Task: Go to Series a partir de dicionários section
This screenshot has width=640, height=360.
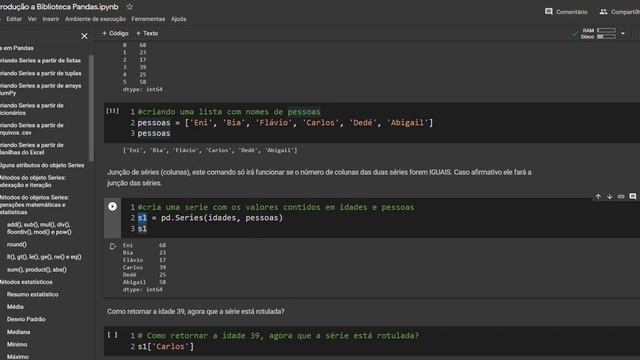Action: [32, 109]
